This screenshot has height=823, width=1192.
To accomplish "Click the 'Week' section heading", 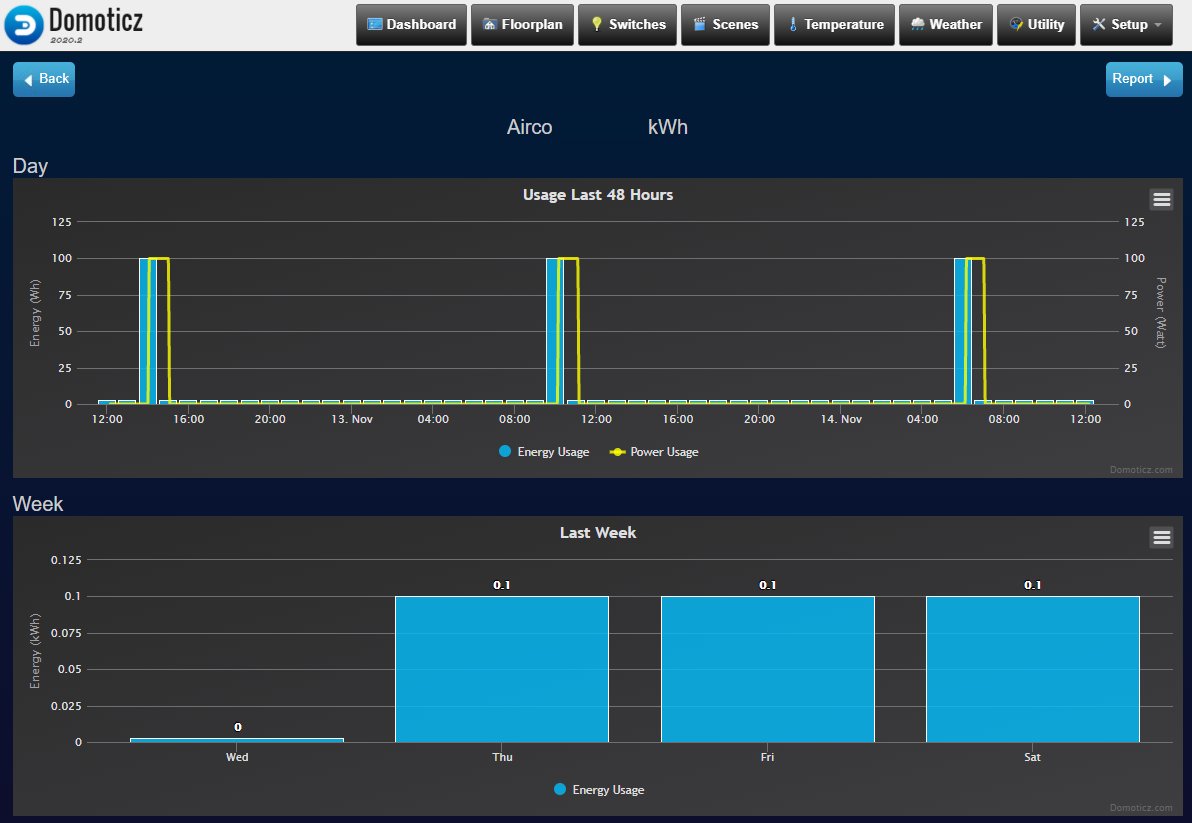I will click(38, 504).
